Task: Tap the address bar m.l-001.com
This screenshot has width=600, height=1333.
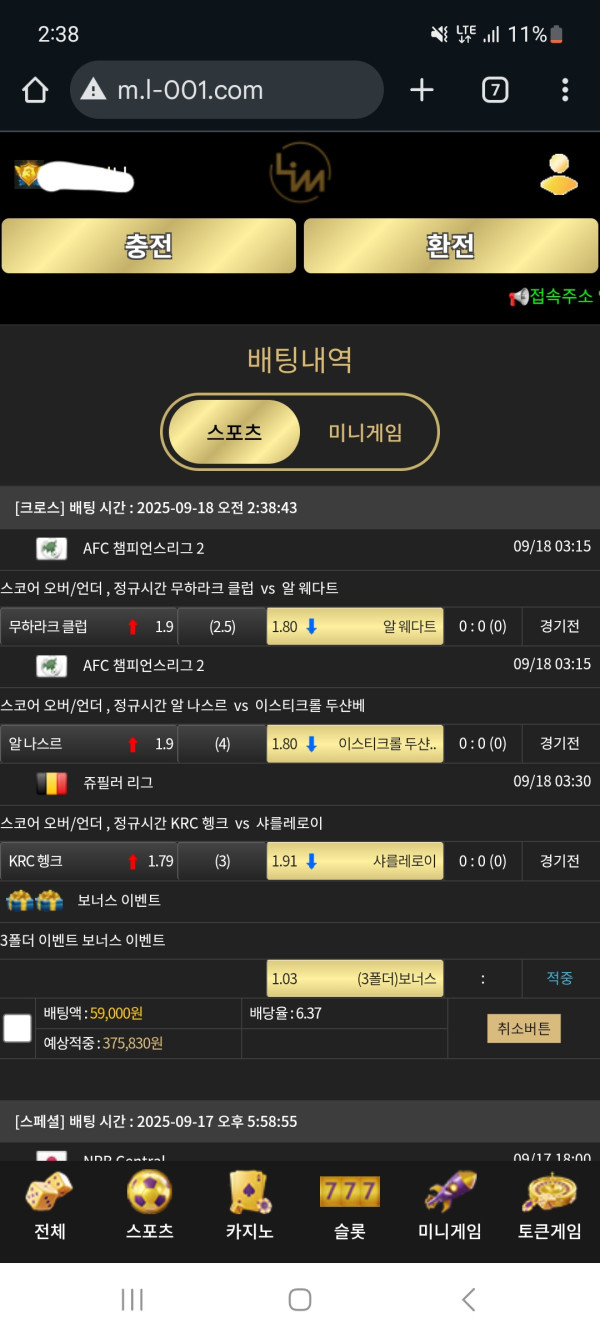Action: coord(227,90)
